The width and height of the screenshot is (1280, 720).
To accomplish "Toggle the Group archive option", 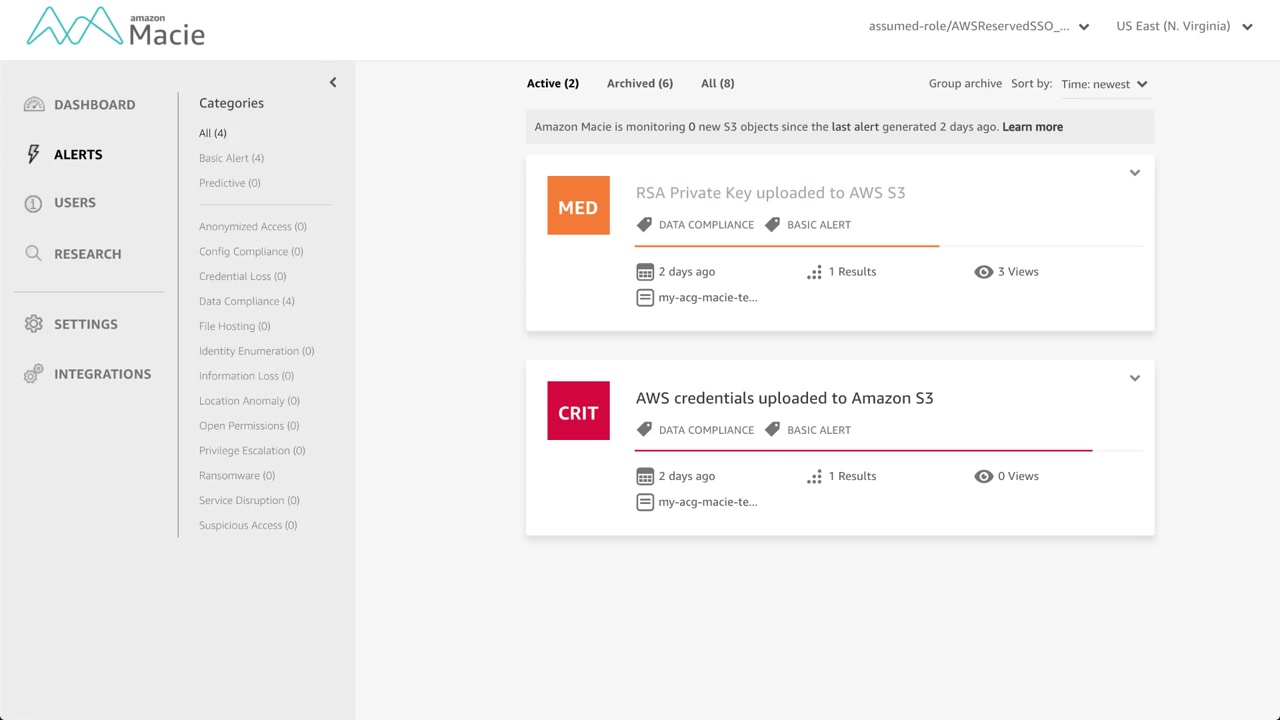I will click(x=965, y=84).
